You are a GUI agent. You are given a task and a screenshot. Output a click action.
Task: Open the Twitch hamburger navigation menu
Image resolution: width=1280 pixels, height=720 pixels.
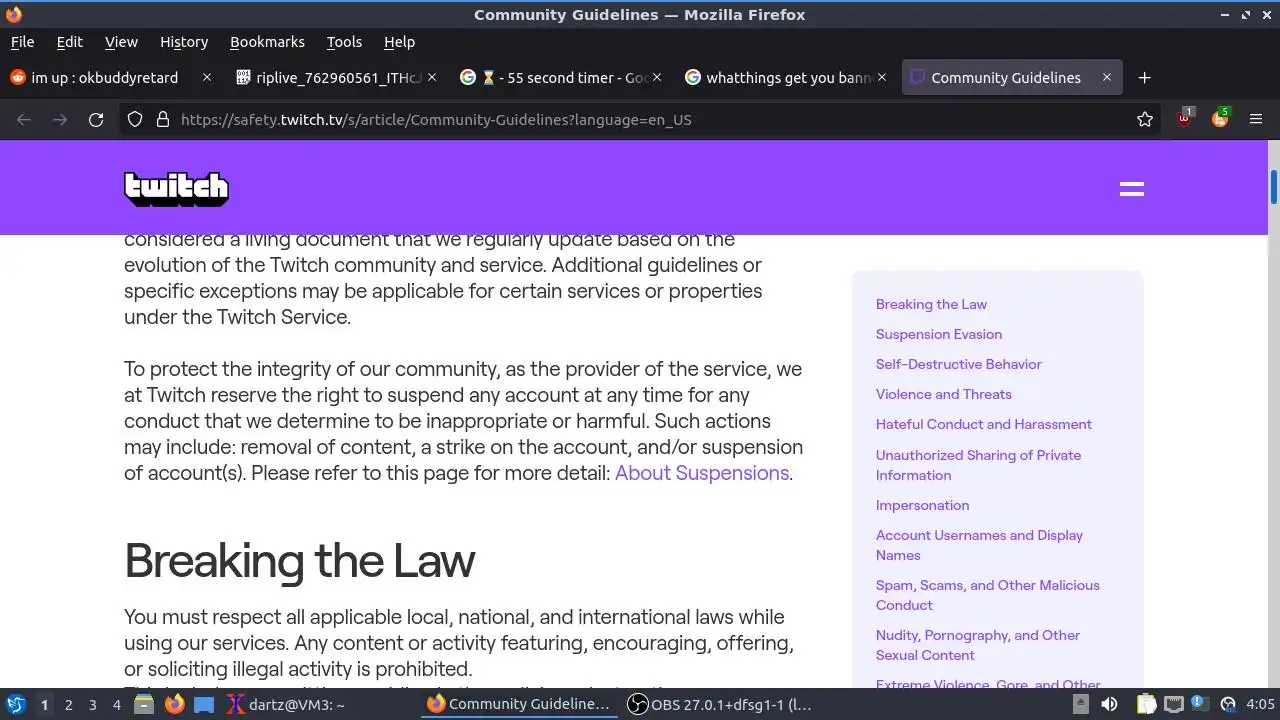coord(1131,189)
